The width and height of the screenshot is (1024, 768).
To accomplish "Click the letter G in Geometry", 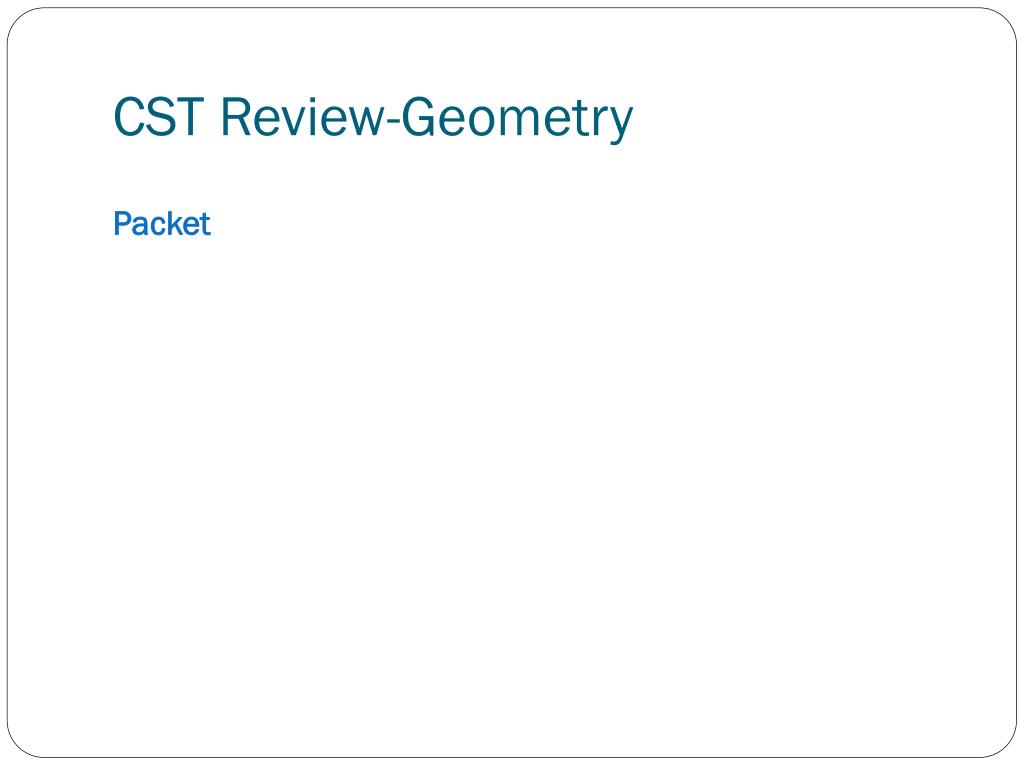I will coord(417,117).
